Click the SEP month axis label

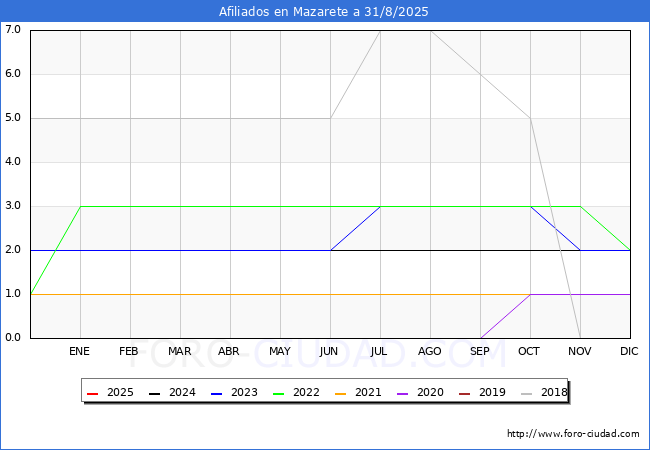(480, 351)
